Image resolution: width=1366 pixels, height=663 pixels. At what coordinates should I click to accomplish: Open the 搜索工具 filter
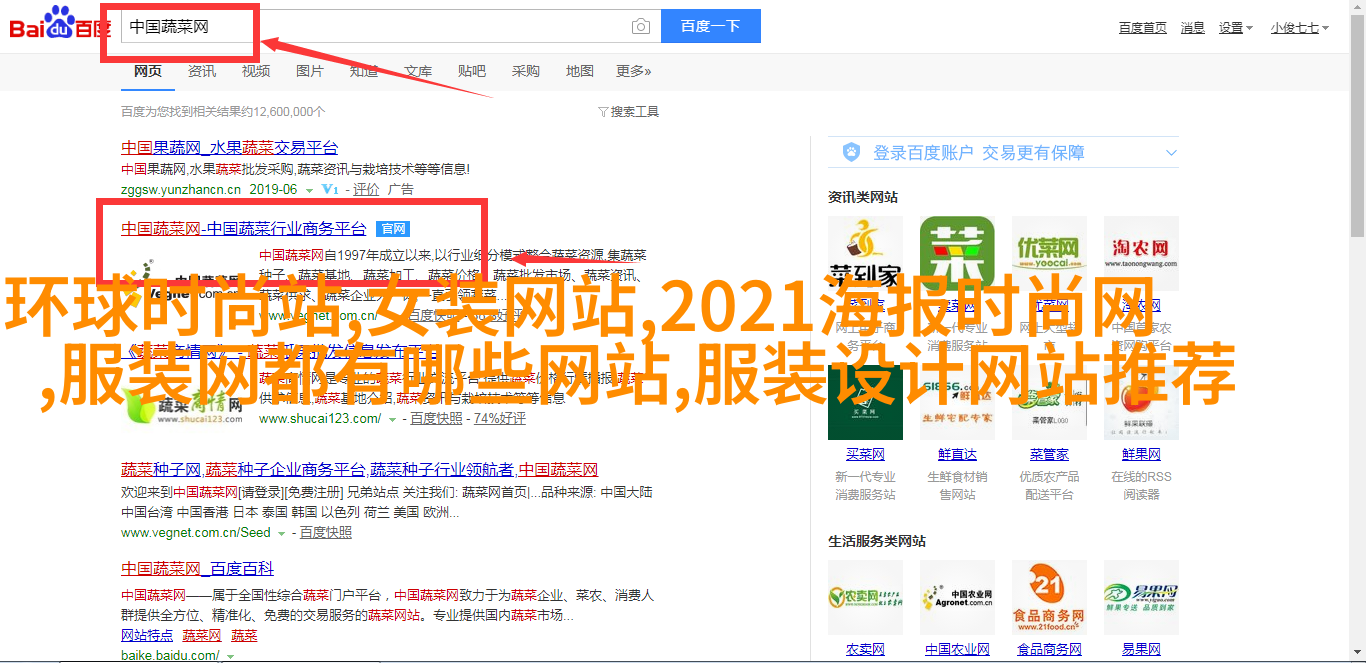(x=628, y=112)
